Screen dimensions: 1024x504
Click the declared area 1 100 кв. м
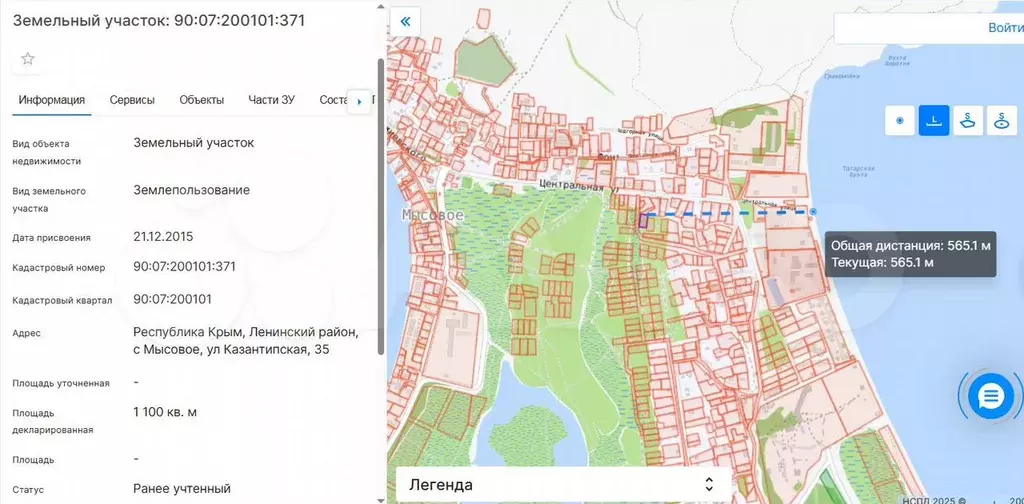pyautogui.click(x=165, y=412)
